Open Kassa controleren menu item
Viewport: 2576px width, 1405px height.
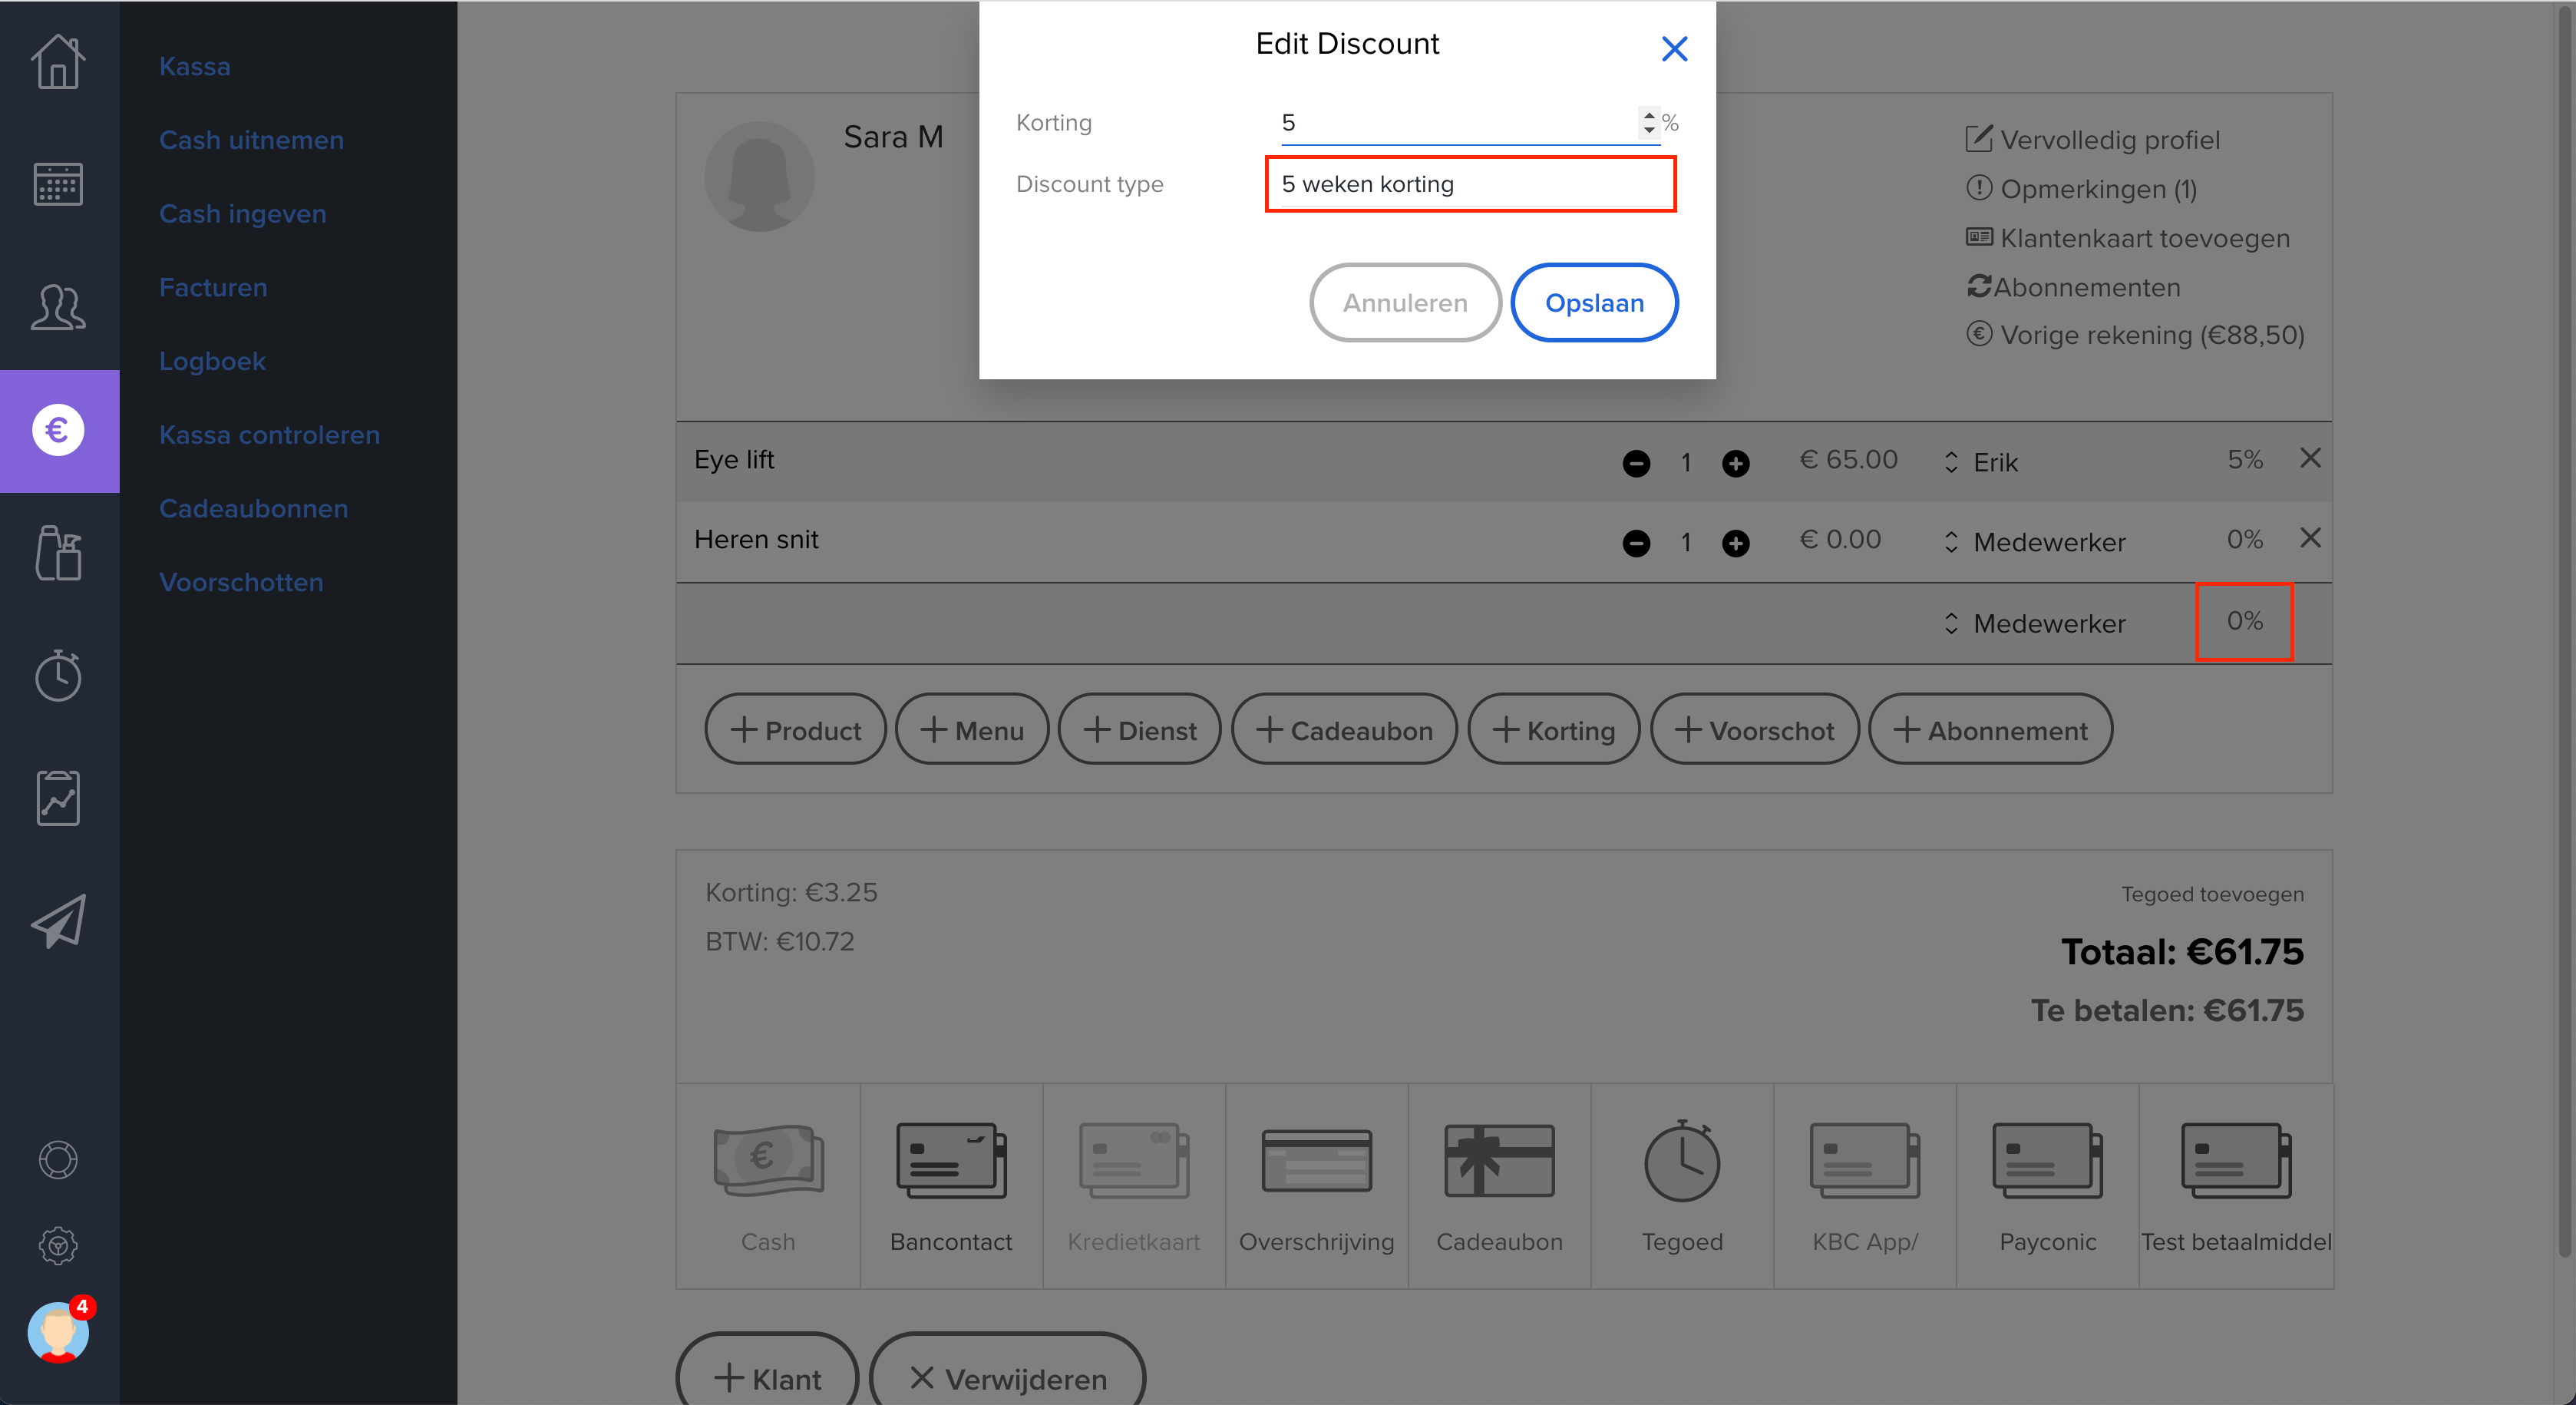point(269,435)
